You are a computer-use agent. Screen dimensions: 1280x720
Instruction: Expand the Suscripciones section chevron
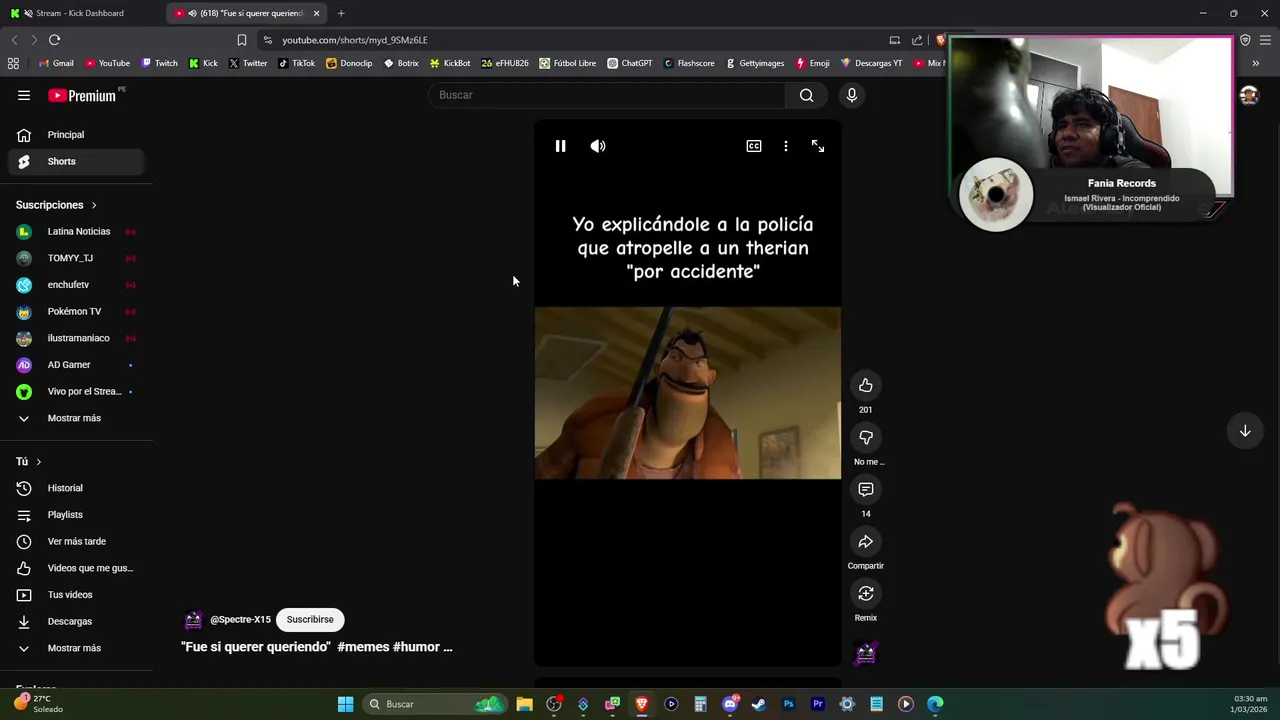coord(94,205)
